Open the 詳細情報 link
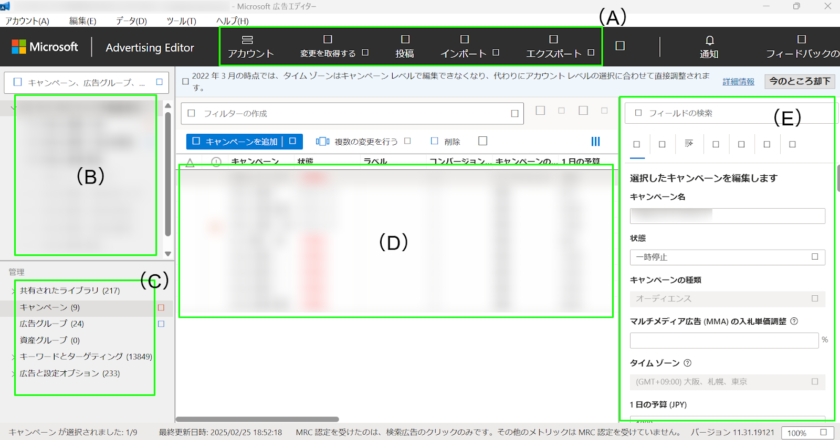 tap(739, 81)
